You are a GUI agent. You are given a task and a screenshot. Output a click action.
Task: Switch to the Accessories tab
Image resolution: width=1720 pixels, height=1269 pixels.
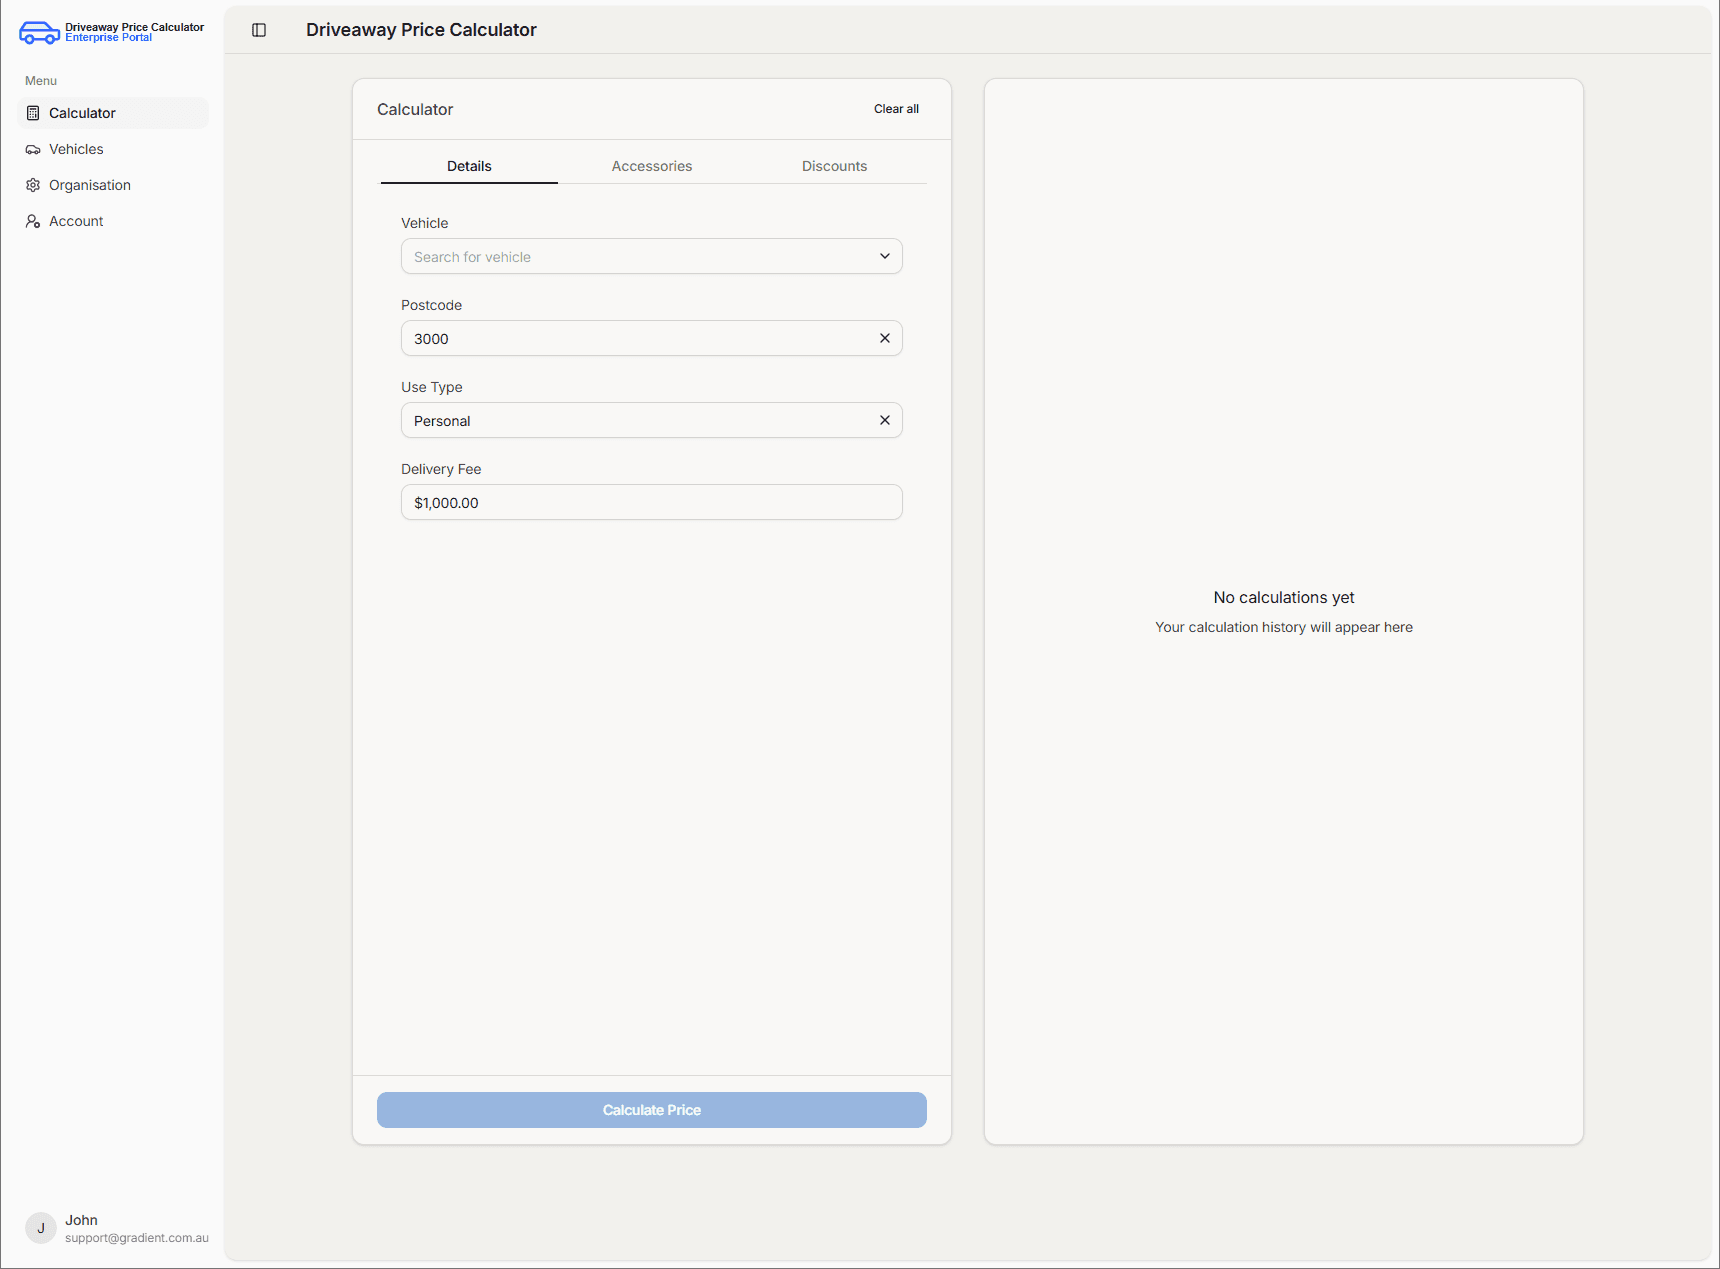[x=651, y=166]
